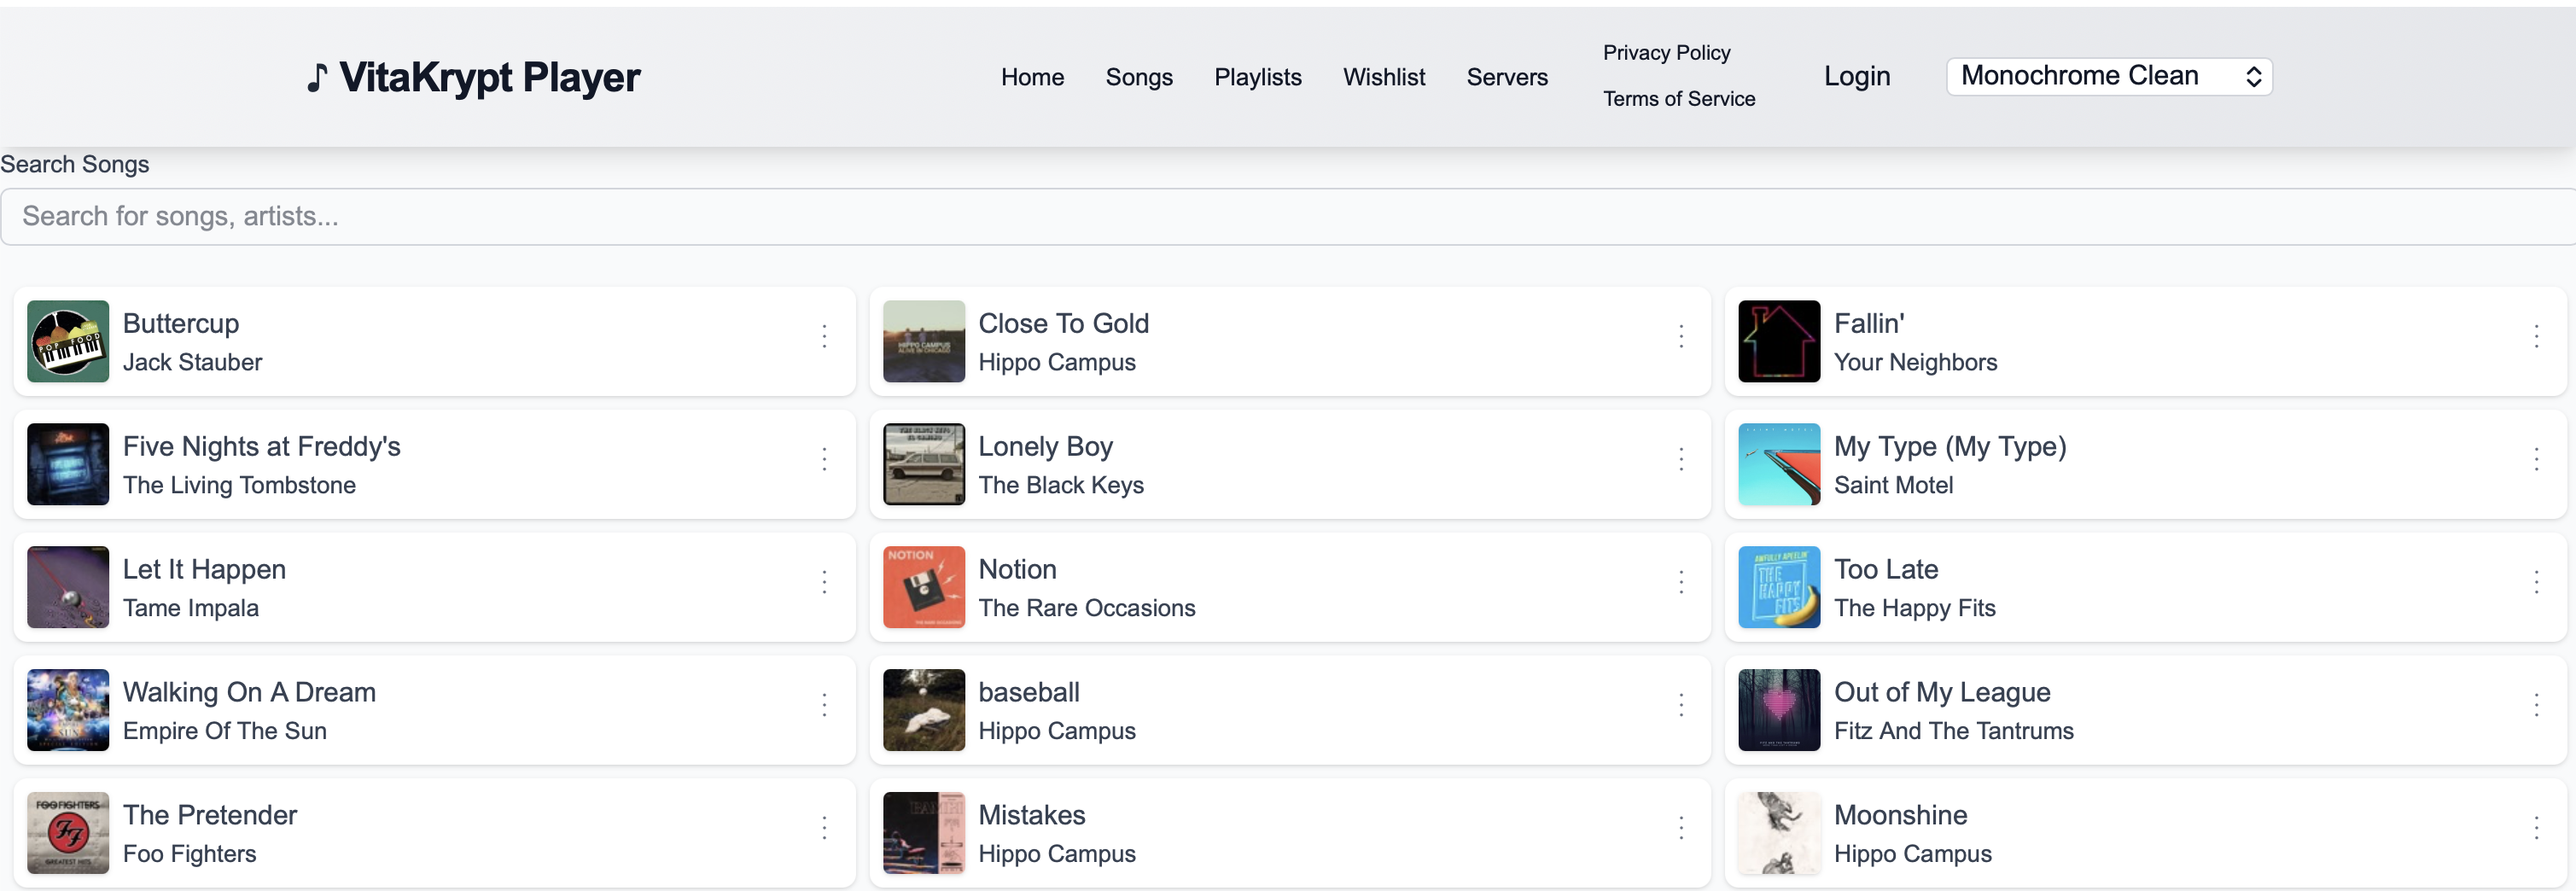Select the Out of My League album thumbnail
Viewport: 2576px width, 891px height.
point(1778,710)
